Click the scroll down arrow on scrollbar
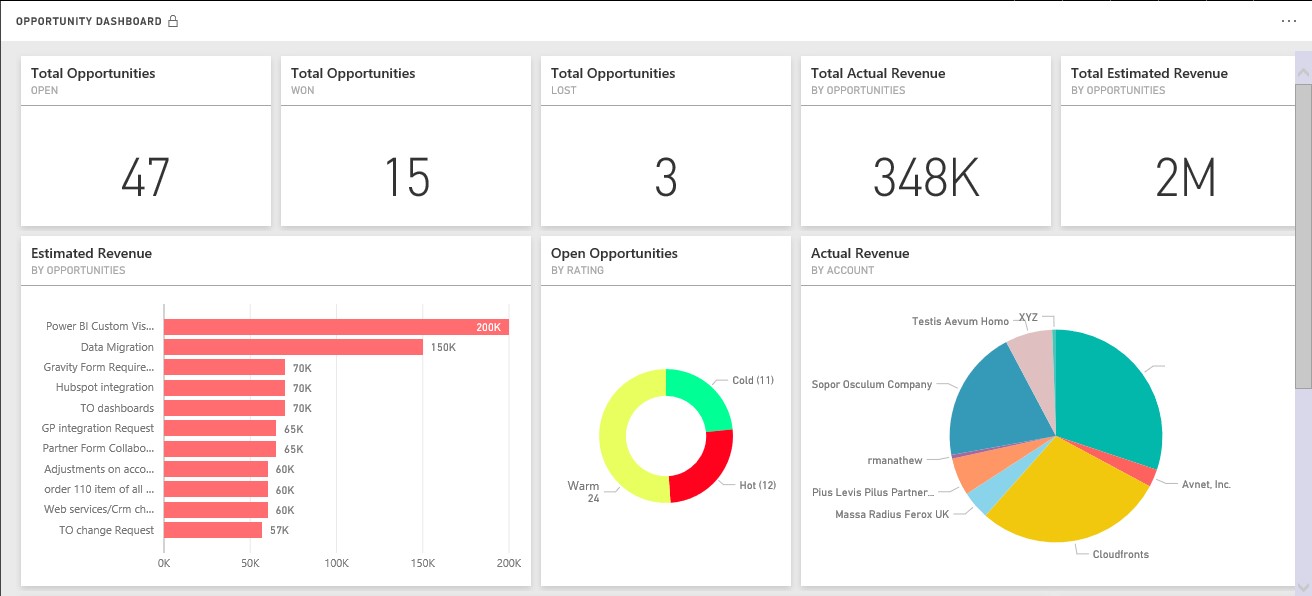 [1302, 587]
